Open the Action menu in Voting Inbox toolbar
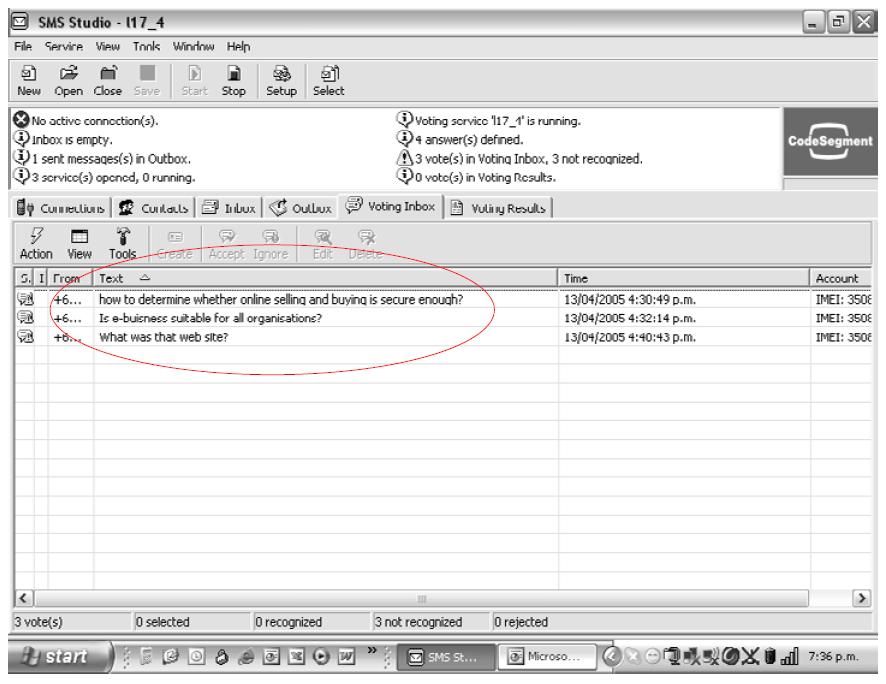 (36, 243)
